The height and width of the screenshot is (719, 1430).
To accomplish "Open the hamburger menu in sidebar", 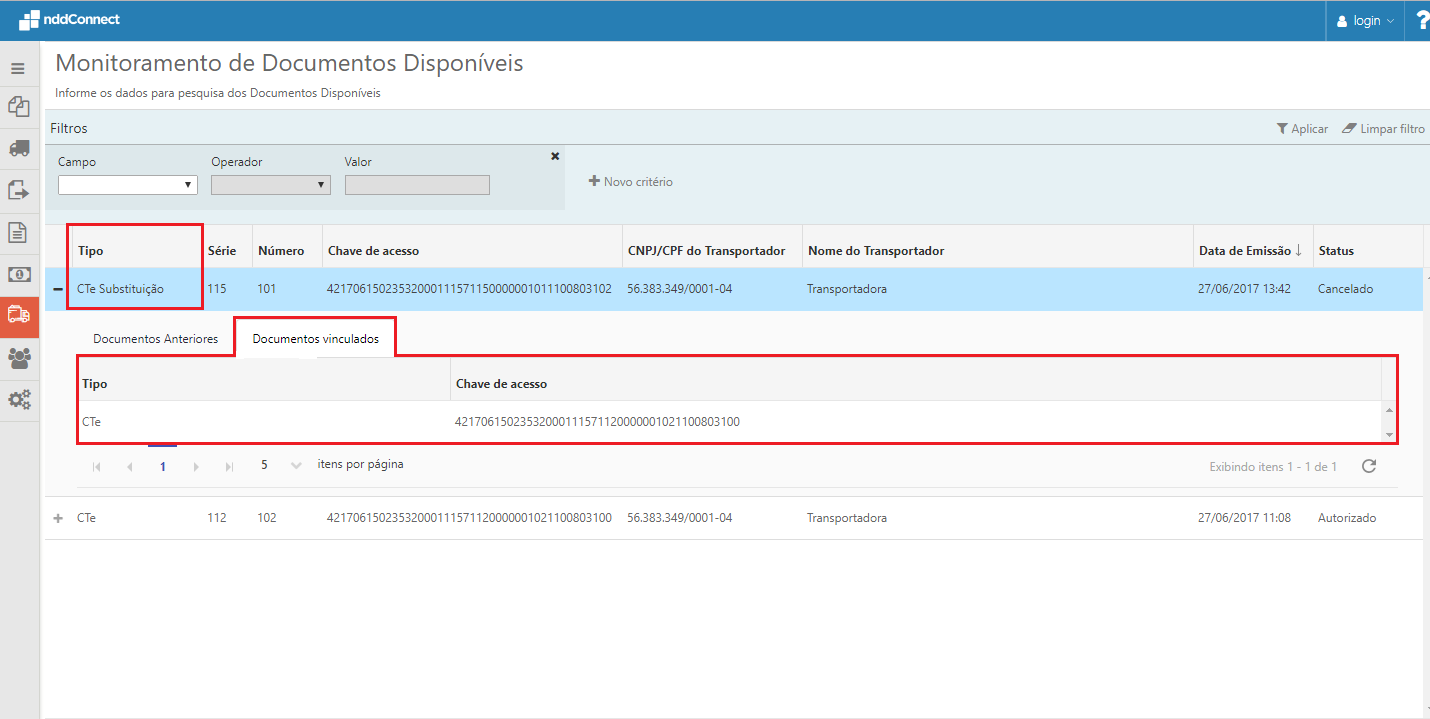I will [18, 69].
